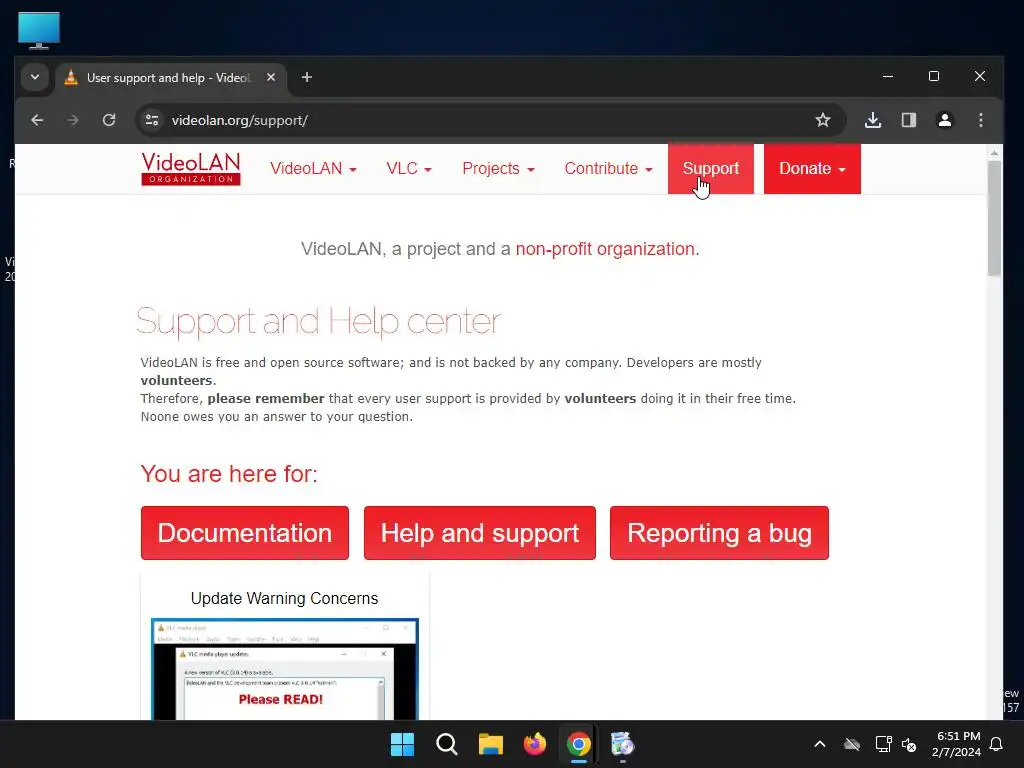Expand the VideoLAN nav dropdown
The height and width of the screenshot is (768, 1024).
click(x=313, y=168)
